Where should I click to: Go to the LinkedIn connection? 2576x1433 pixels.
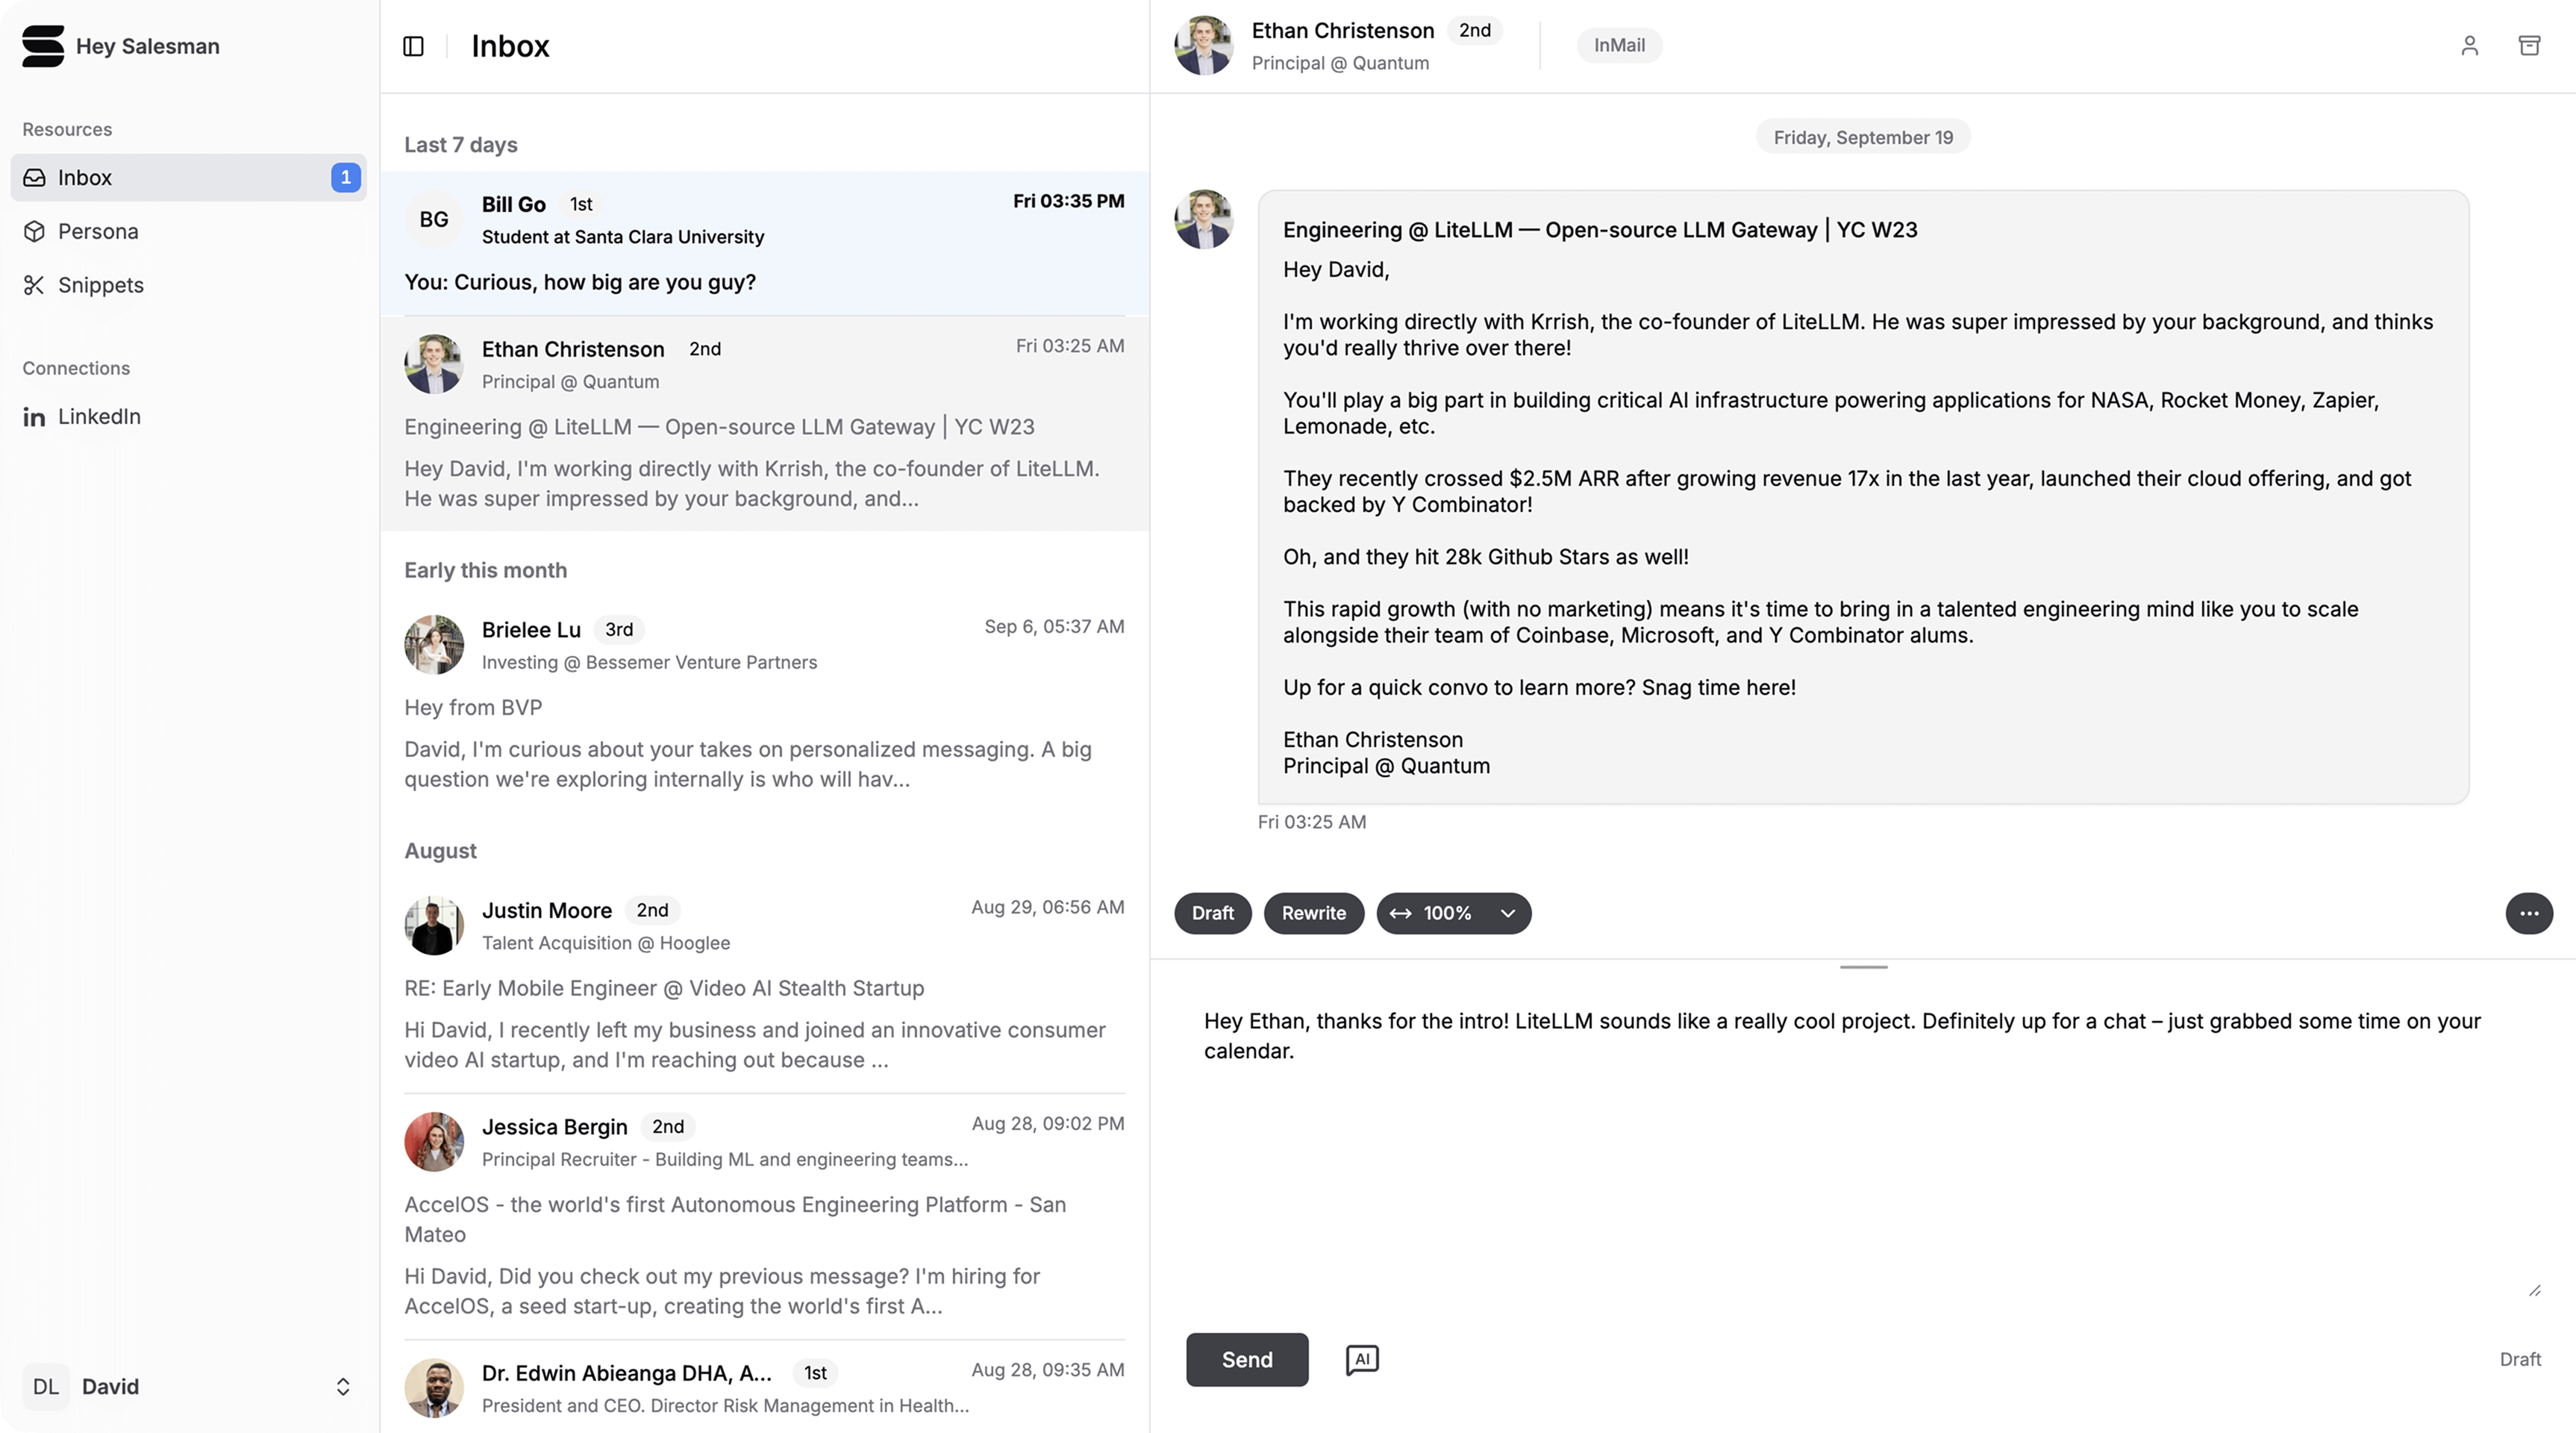pyautogui.click(x=98, y=416)
